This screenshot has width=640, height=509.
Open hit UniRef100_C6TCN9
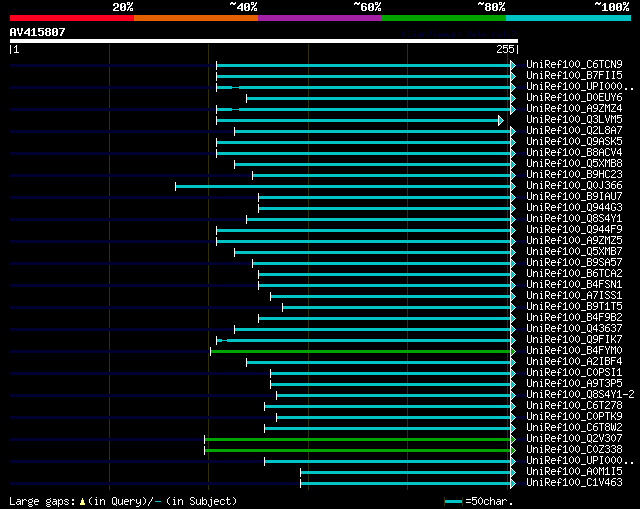574,64
